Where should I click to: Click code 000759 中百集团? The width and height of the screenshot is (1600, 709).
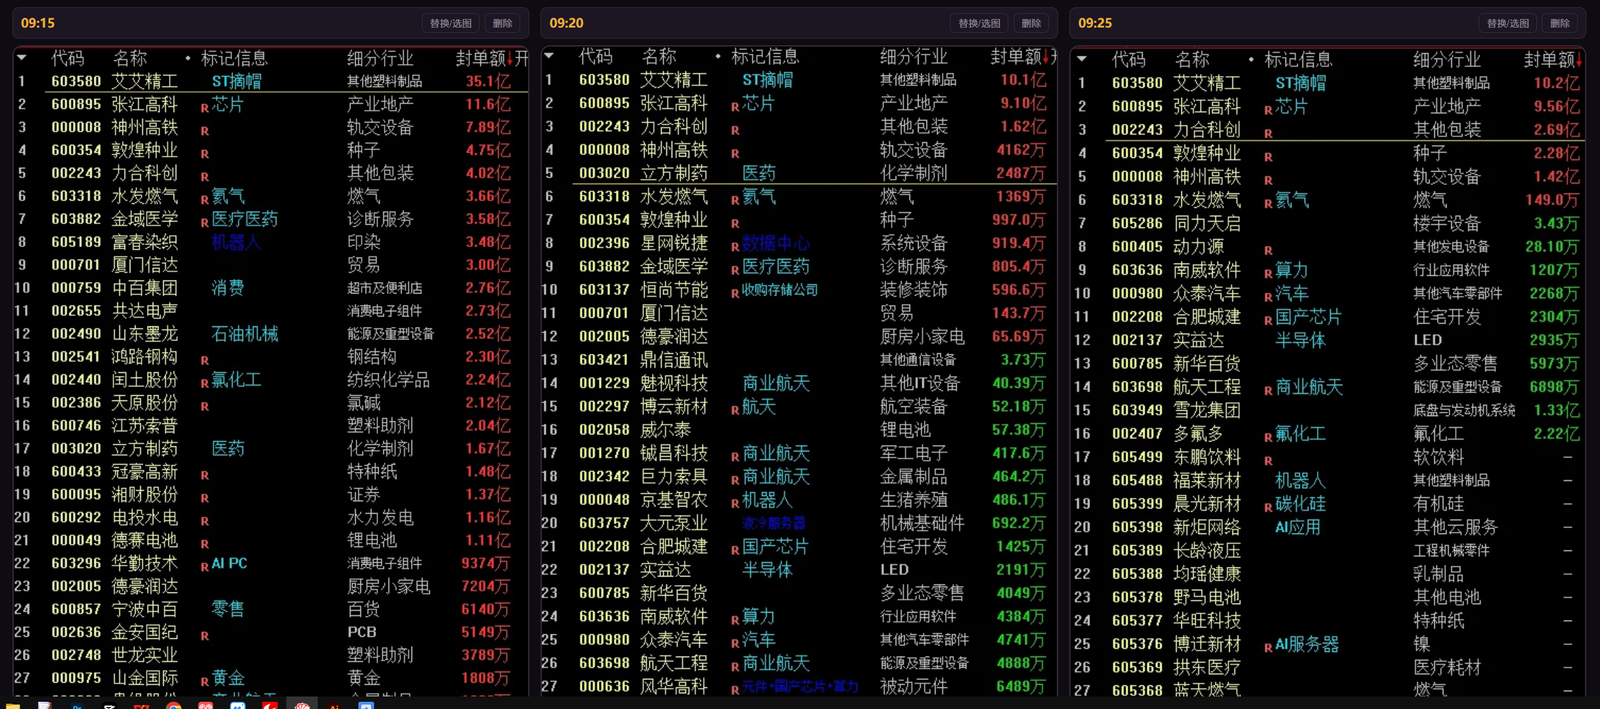(76, 288)
